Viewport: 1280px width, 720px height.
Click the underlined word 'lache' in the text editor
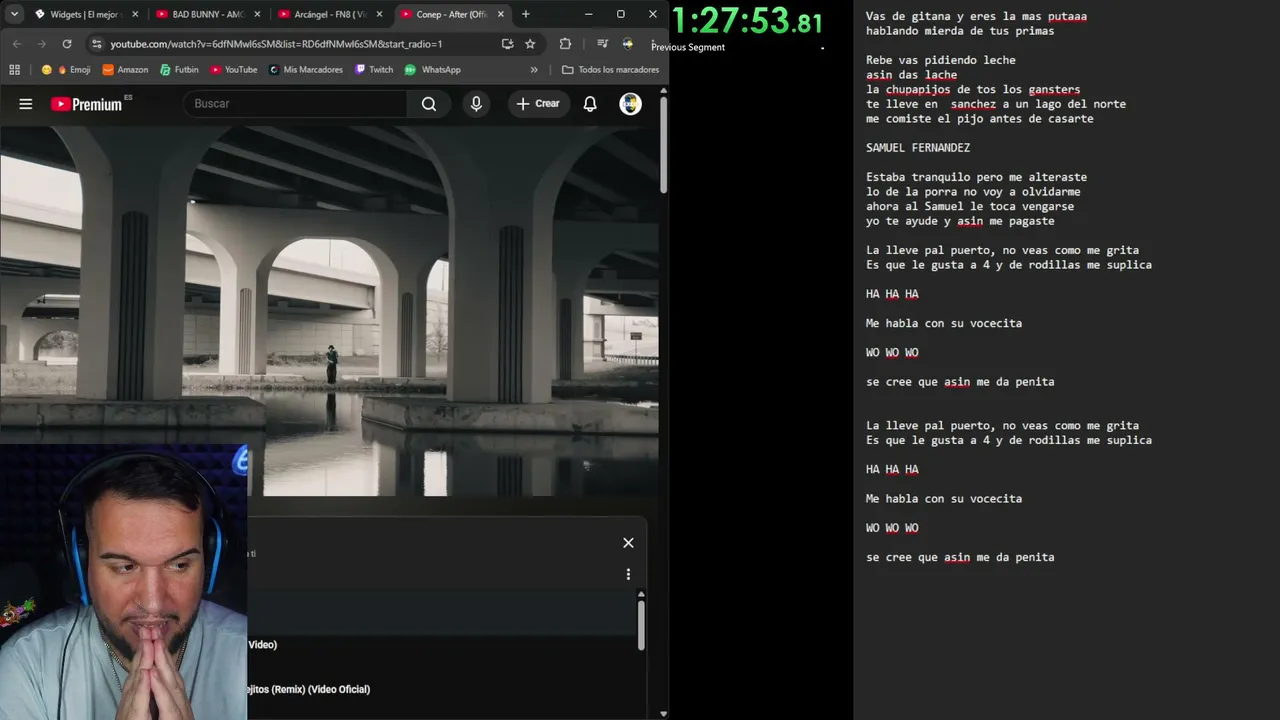coord(941,75)
